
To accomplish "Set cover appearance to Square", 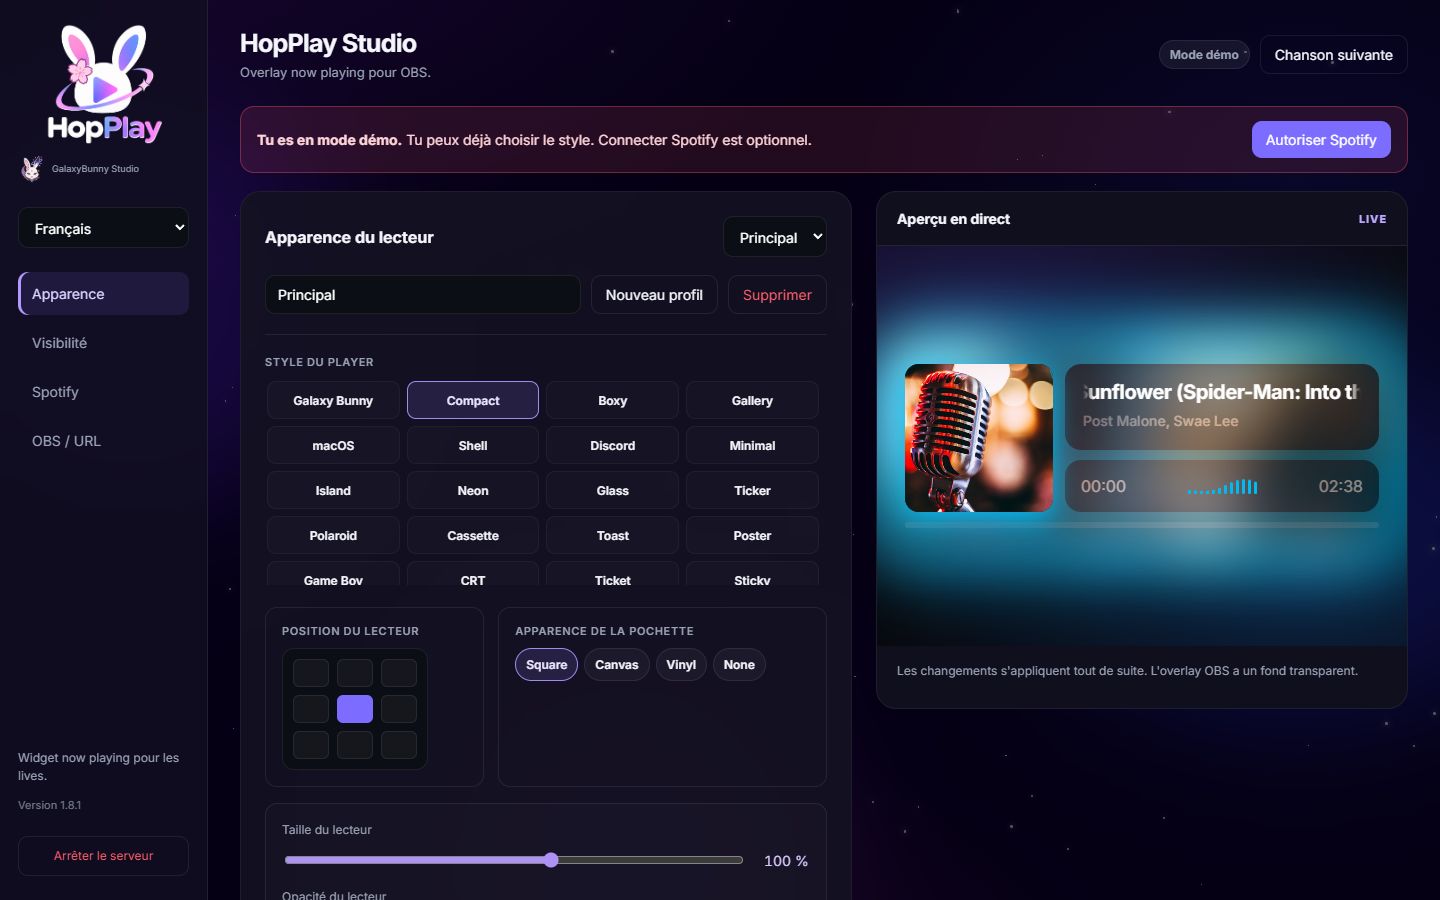I will 546,665.
